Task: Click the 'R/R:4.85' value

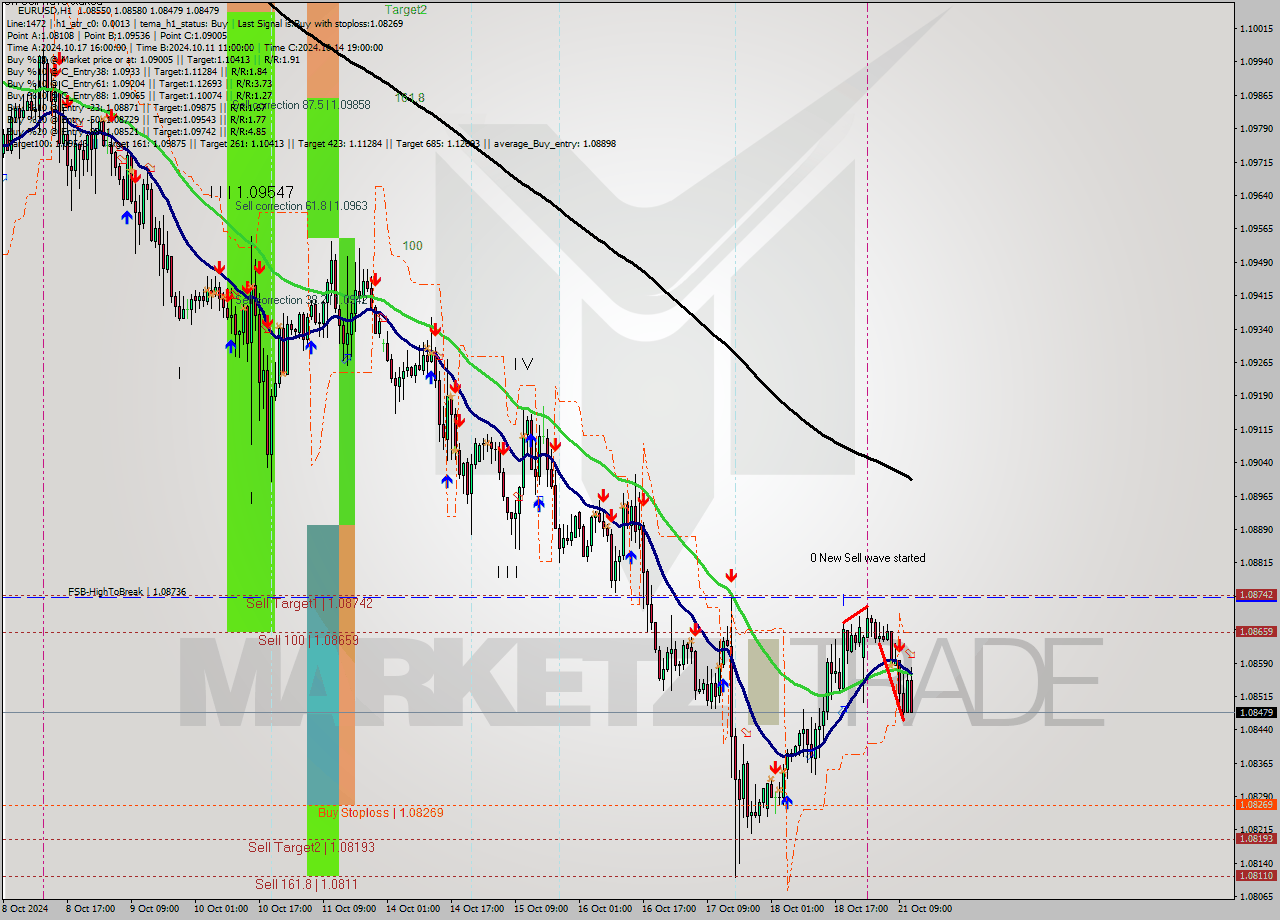Action: pyautogui.click(x=248, y=131)
